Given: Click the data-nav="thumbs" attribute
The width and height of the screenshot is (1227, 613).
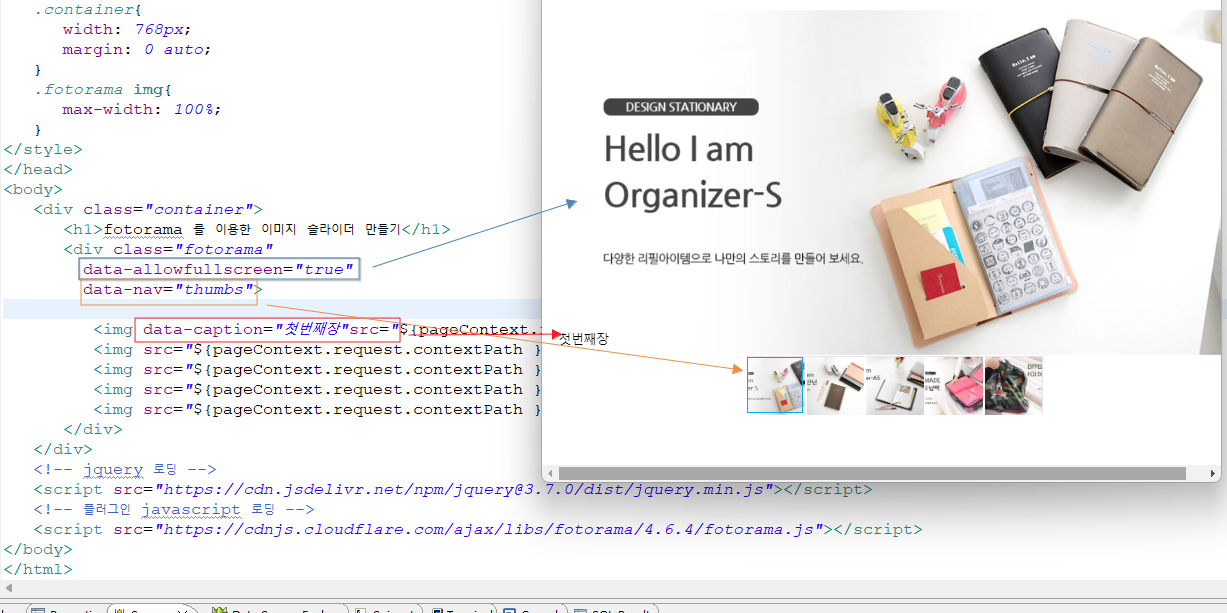Looking at the screenshot, I should coord(170,291).
